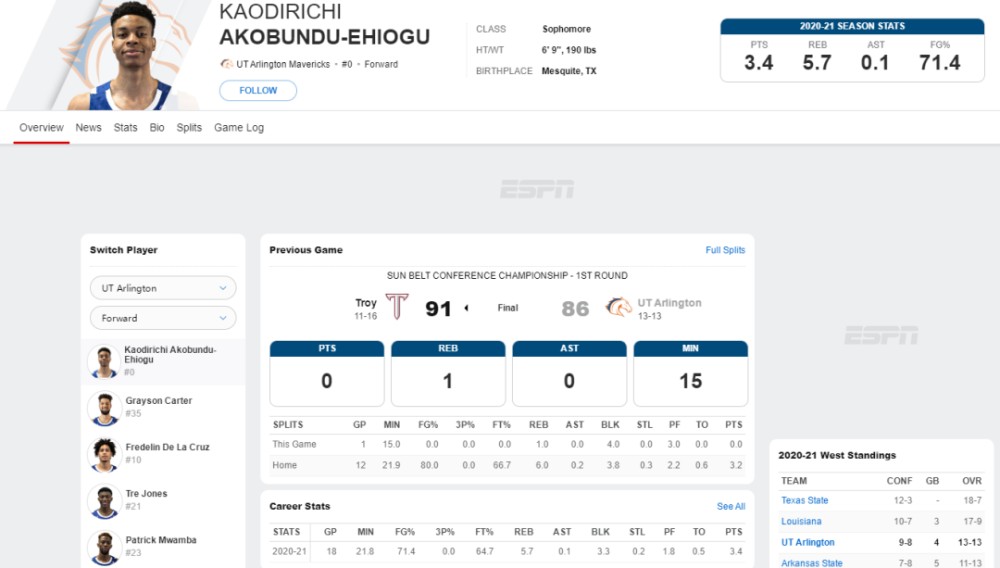Select Grayson Carter's player photo
Viewport: 1000px width, 568px height.
click(x=104, y=408)
